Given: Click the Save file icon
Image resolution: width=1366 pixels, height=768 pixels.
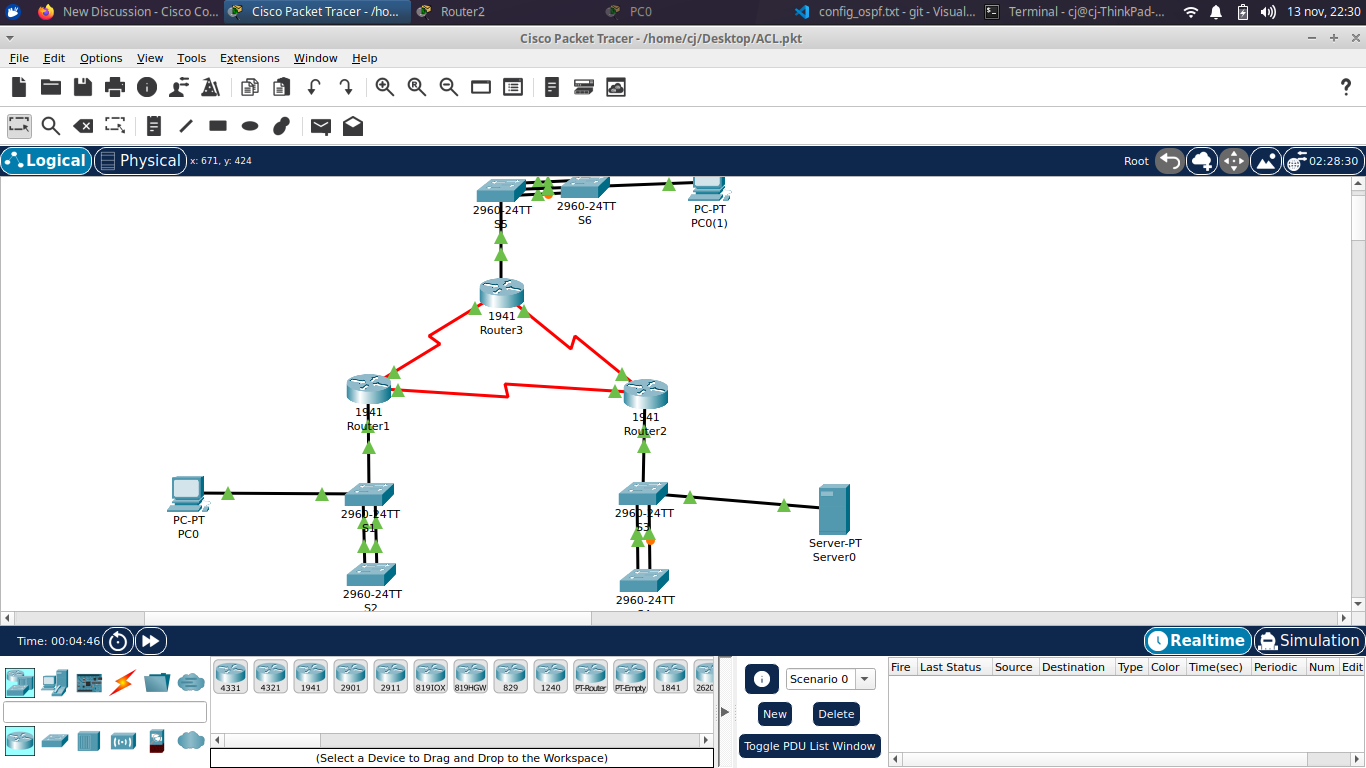Looking at the screenshot, I should pos(82,87).
